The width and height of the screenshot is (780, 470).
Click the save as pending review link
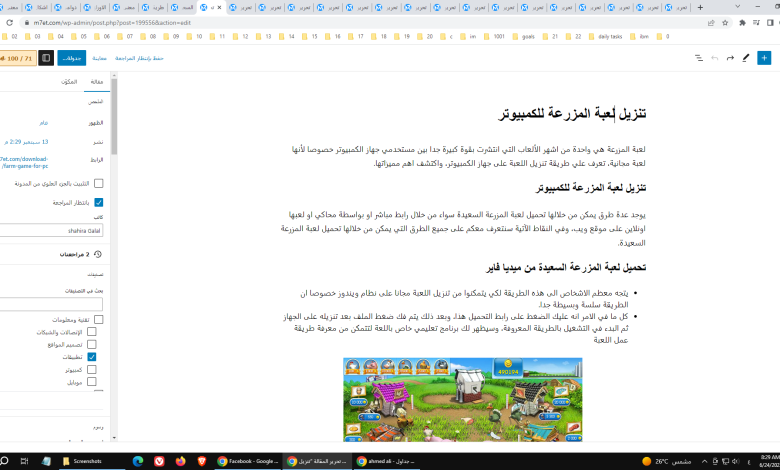pyautogui.click(x=139, y=58)
